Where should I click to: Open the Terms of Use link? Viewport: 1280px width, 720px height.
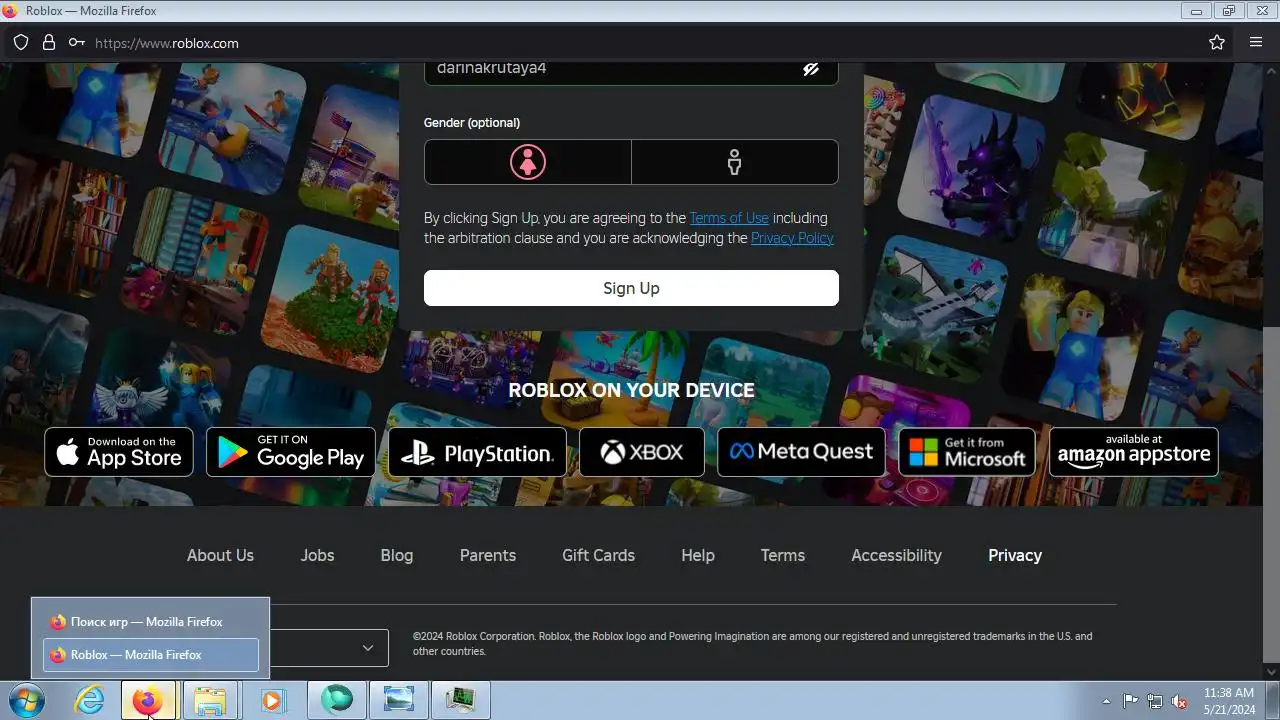coord(729,218)
